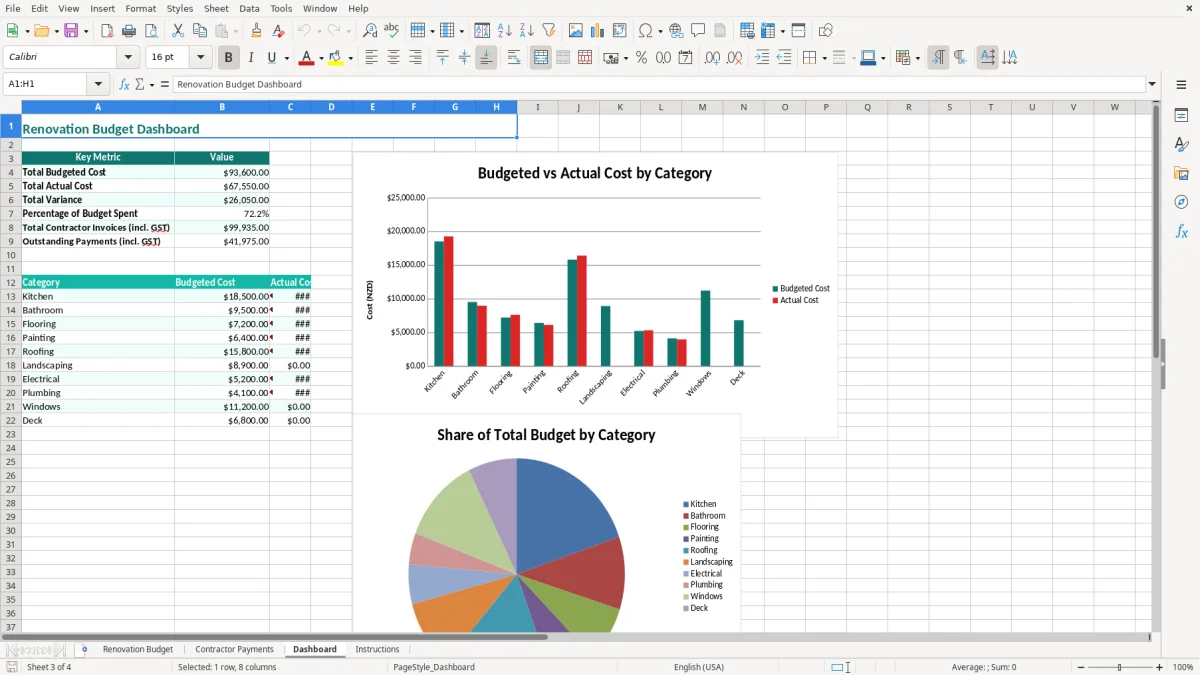Cut the selection with scissors icon
This screenshot has height=675, width=1200.
178,31
